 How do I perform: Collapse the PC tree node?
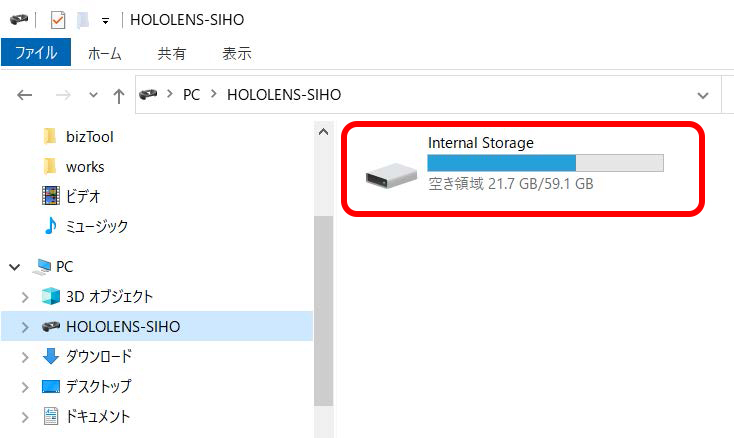[15, 267]
